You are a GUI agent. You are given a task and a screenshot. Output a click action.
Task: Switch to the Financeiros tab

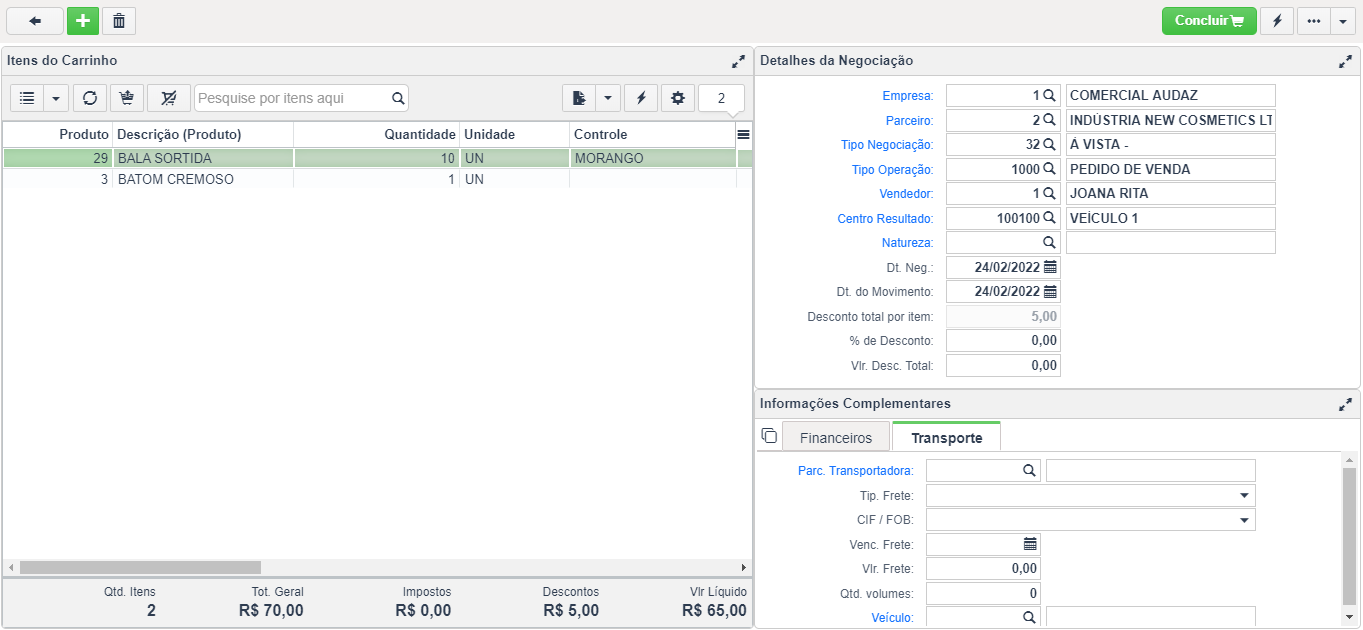pyautogui.click(x=836, y=438)
